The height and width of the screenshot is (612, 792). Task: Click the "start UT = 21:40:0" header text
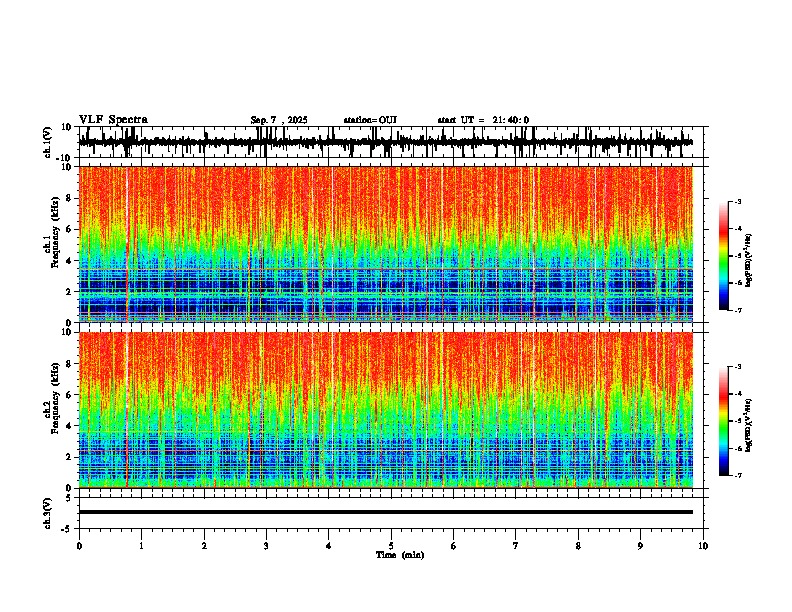[483, 120]
